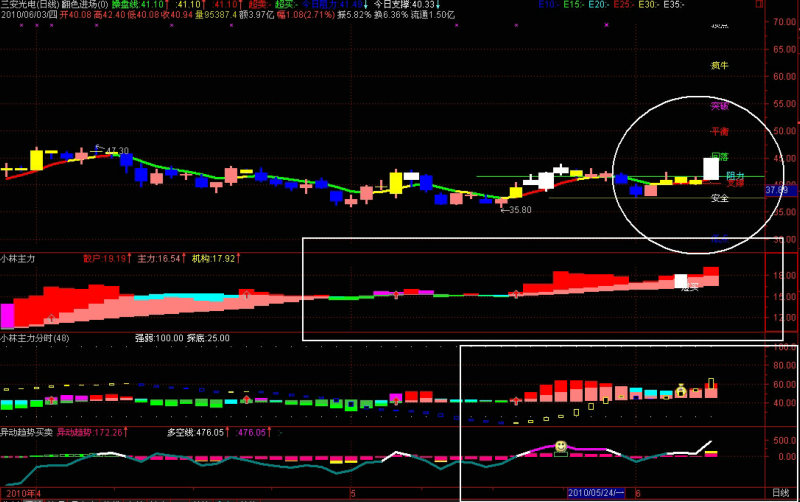Click the red 平衡 level label
800x502 pixels.
point(719,131)
